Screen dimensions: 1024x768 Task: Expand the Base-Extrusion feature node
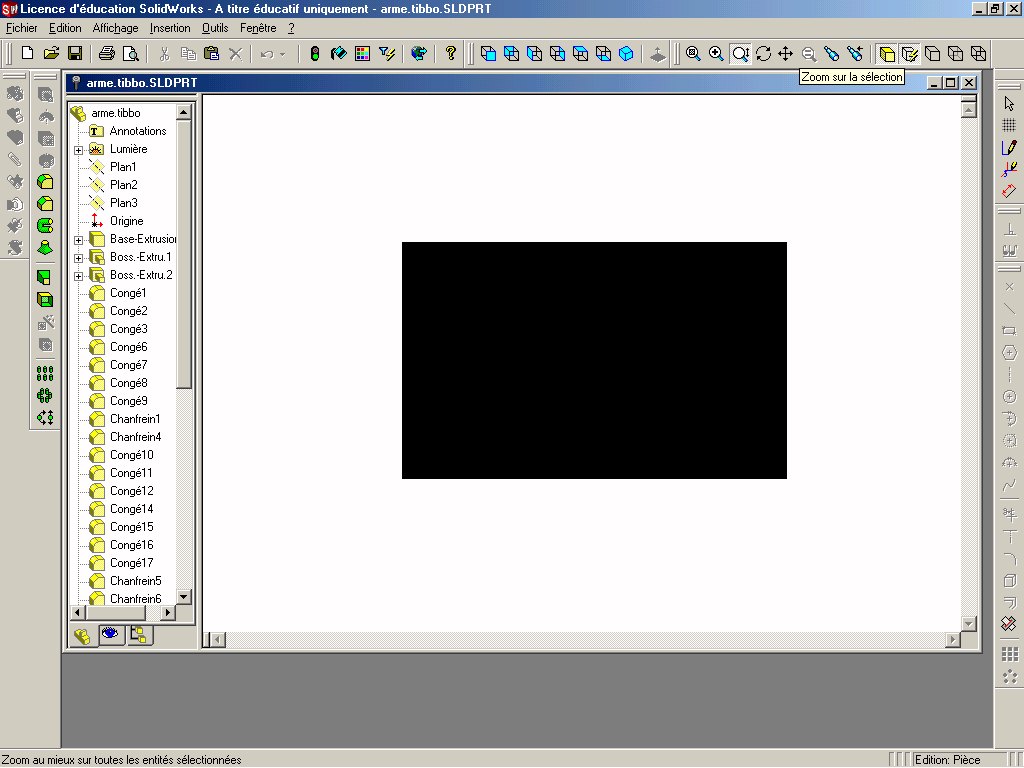(78, 240)
